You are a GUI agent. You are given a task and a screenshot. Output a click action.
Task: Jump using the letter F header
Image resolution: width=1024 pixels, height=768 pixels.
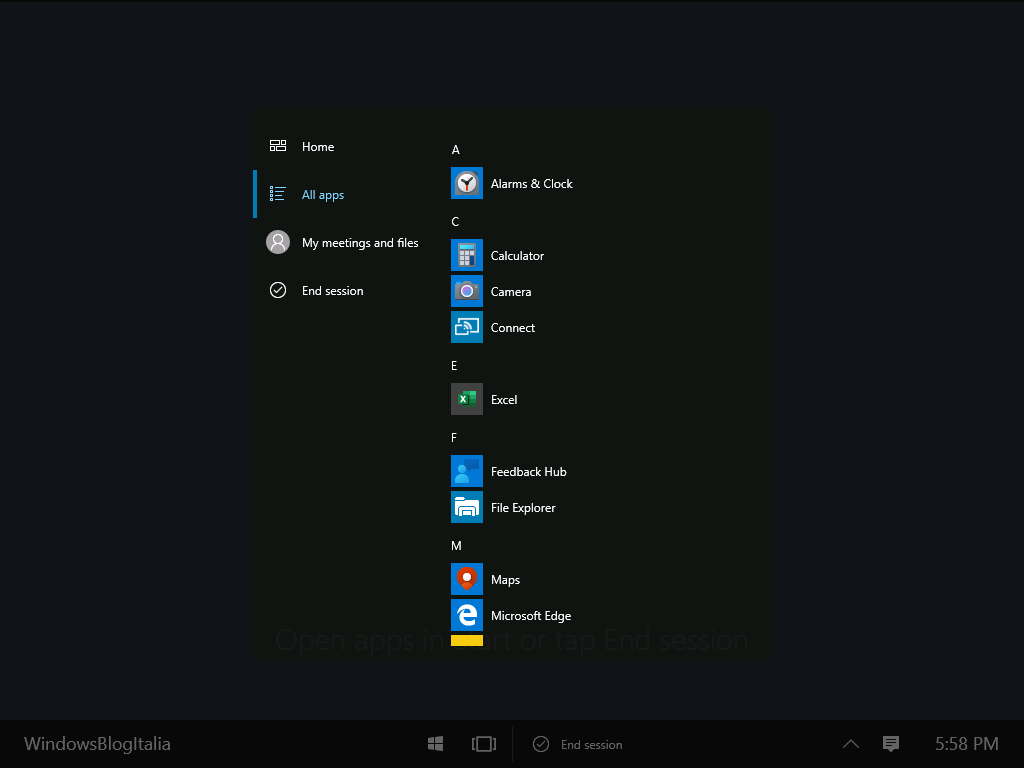click(454, 438)
